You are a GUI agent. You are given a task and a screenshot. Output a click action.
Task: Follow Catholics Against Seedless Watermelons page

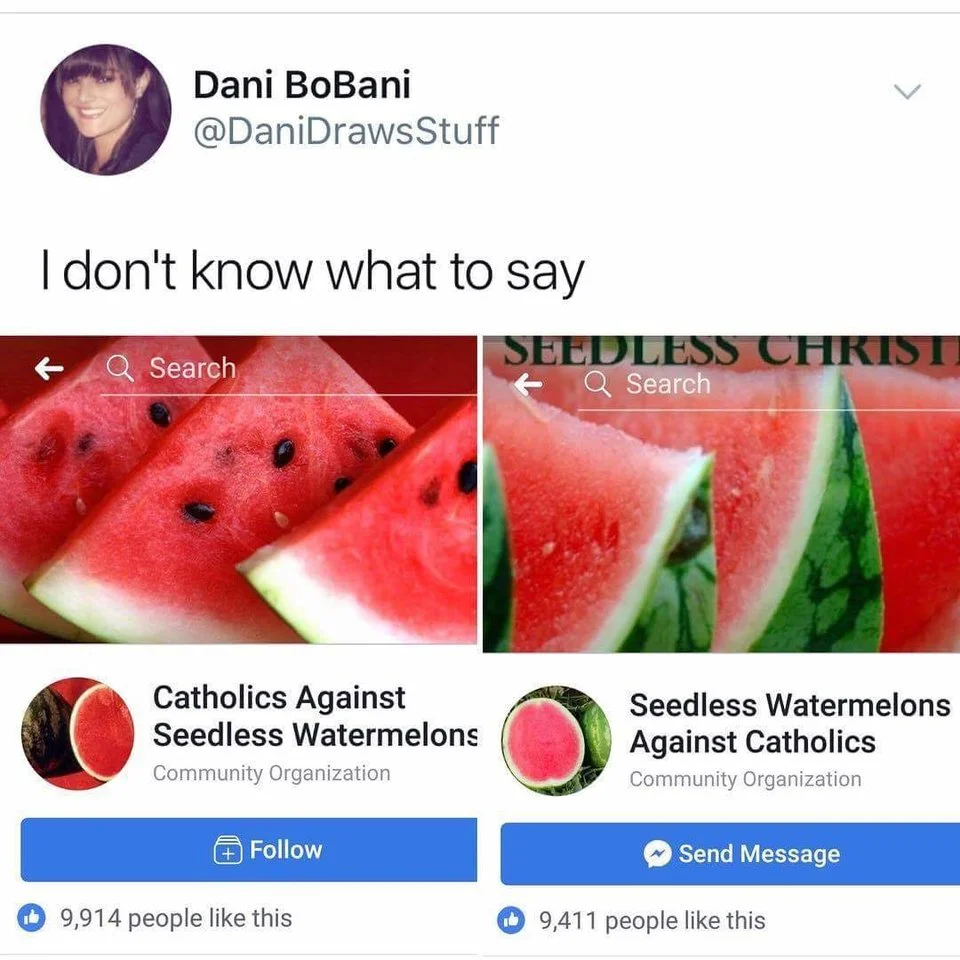click(x=248, y=850)
